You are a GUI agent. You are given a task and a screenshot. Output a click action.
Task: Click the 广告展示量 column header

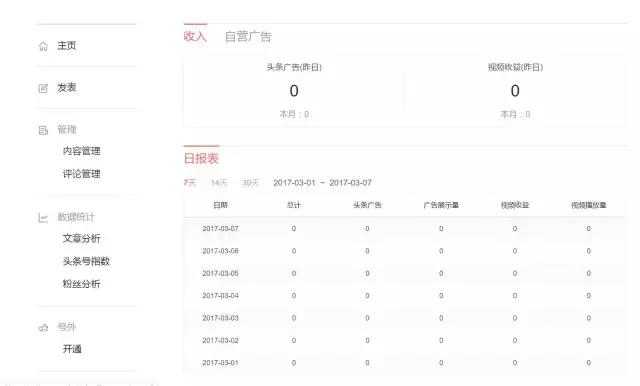(441, 205)
